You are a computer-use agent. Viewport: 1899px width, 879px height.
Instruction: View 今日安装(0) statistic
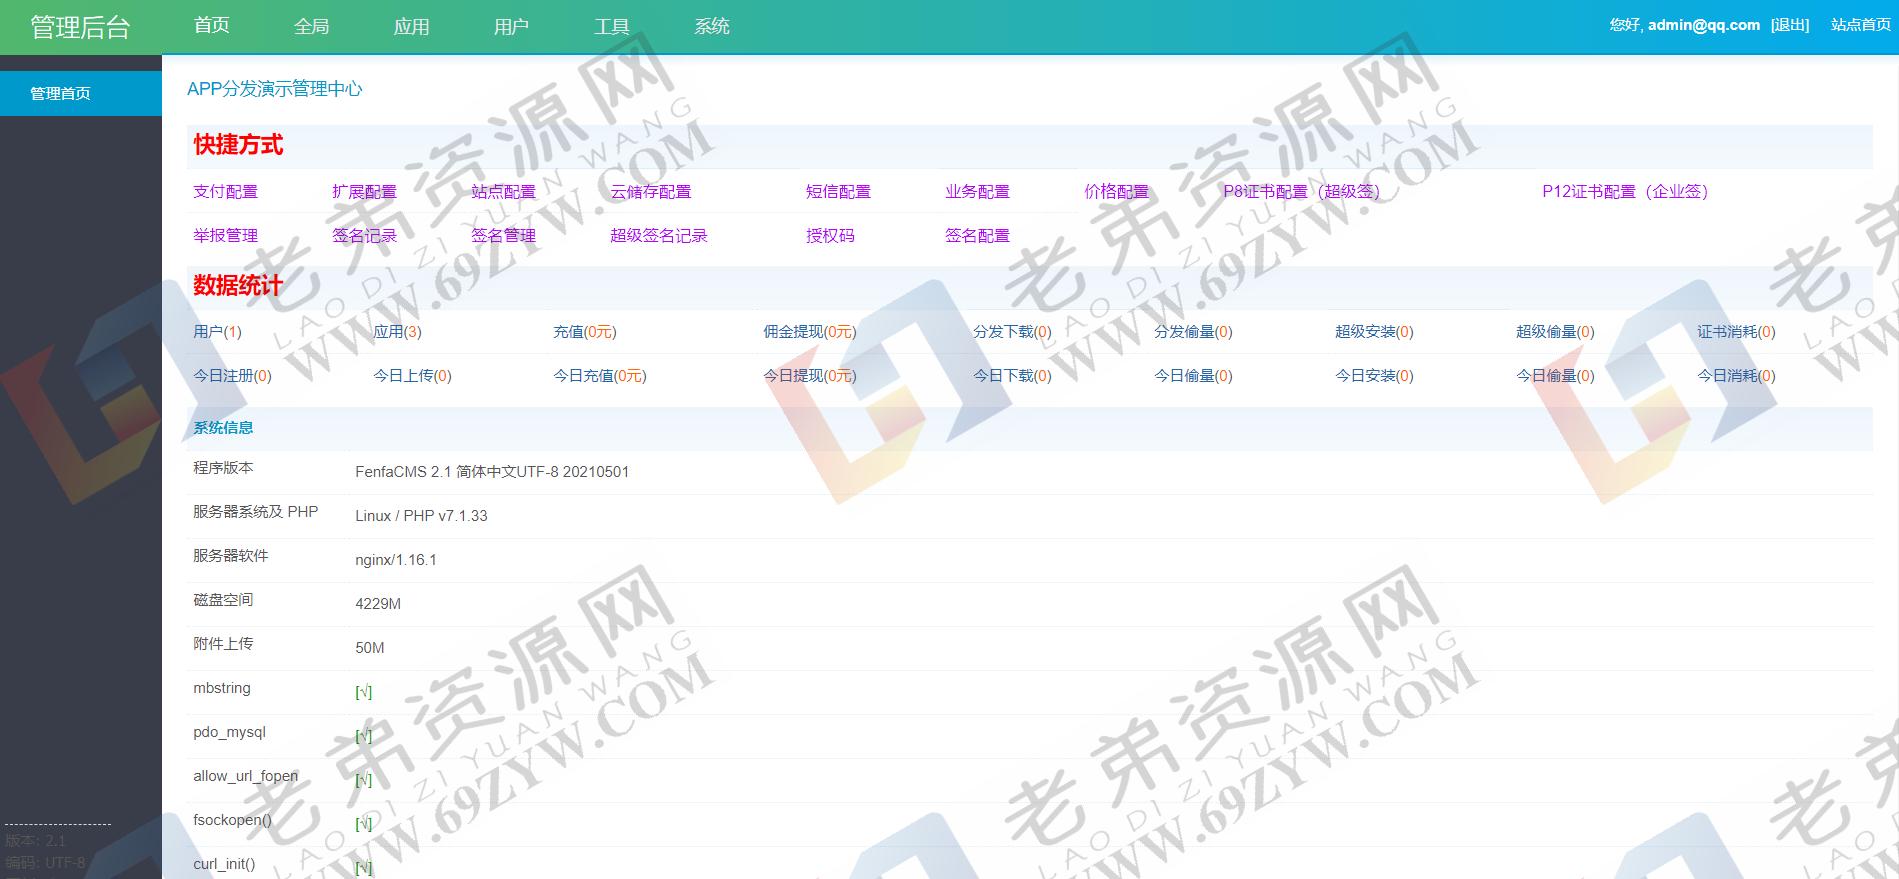pos(1375,375)
